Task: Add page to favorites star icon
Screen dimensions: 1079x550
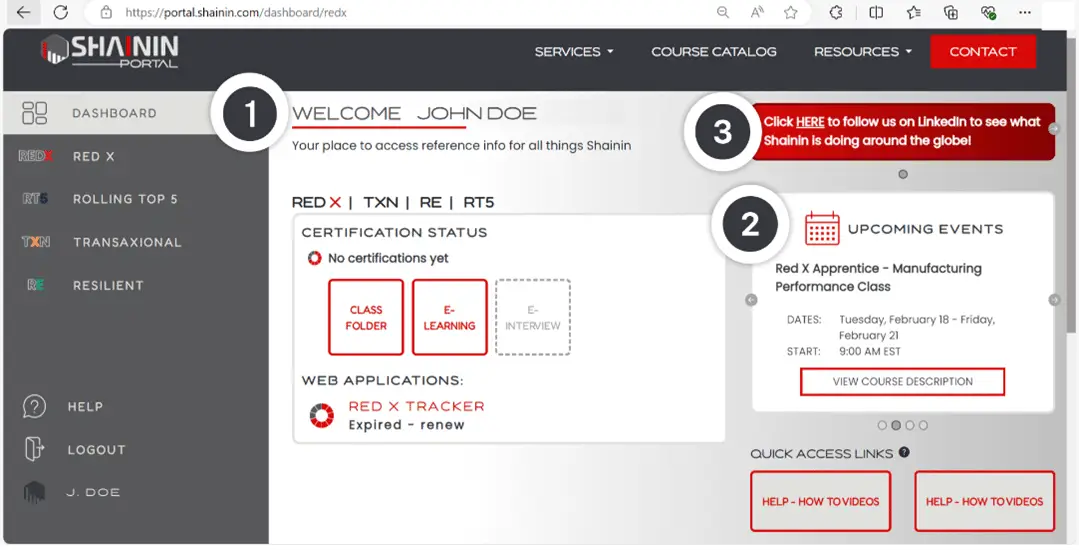Action: pos(791,12)
